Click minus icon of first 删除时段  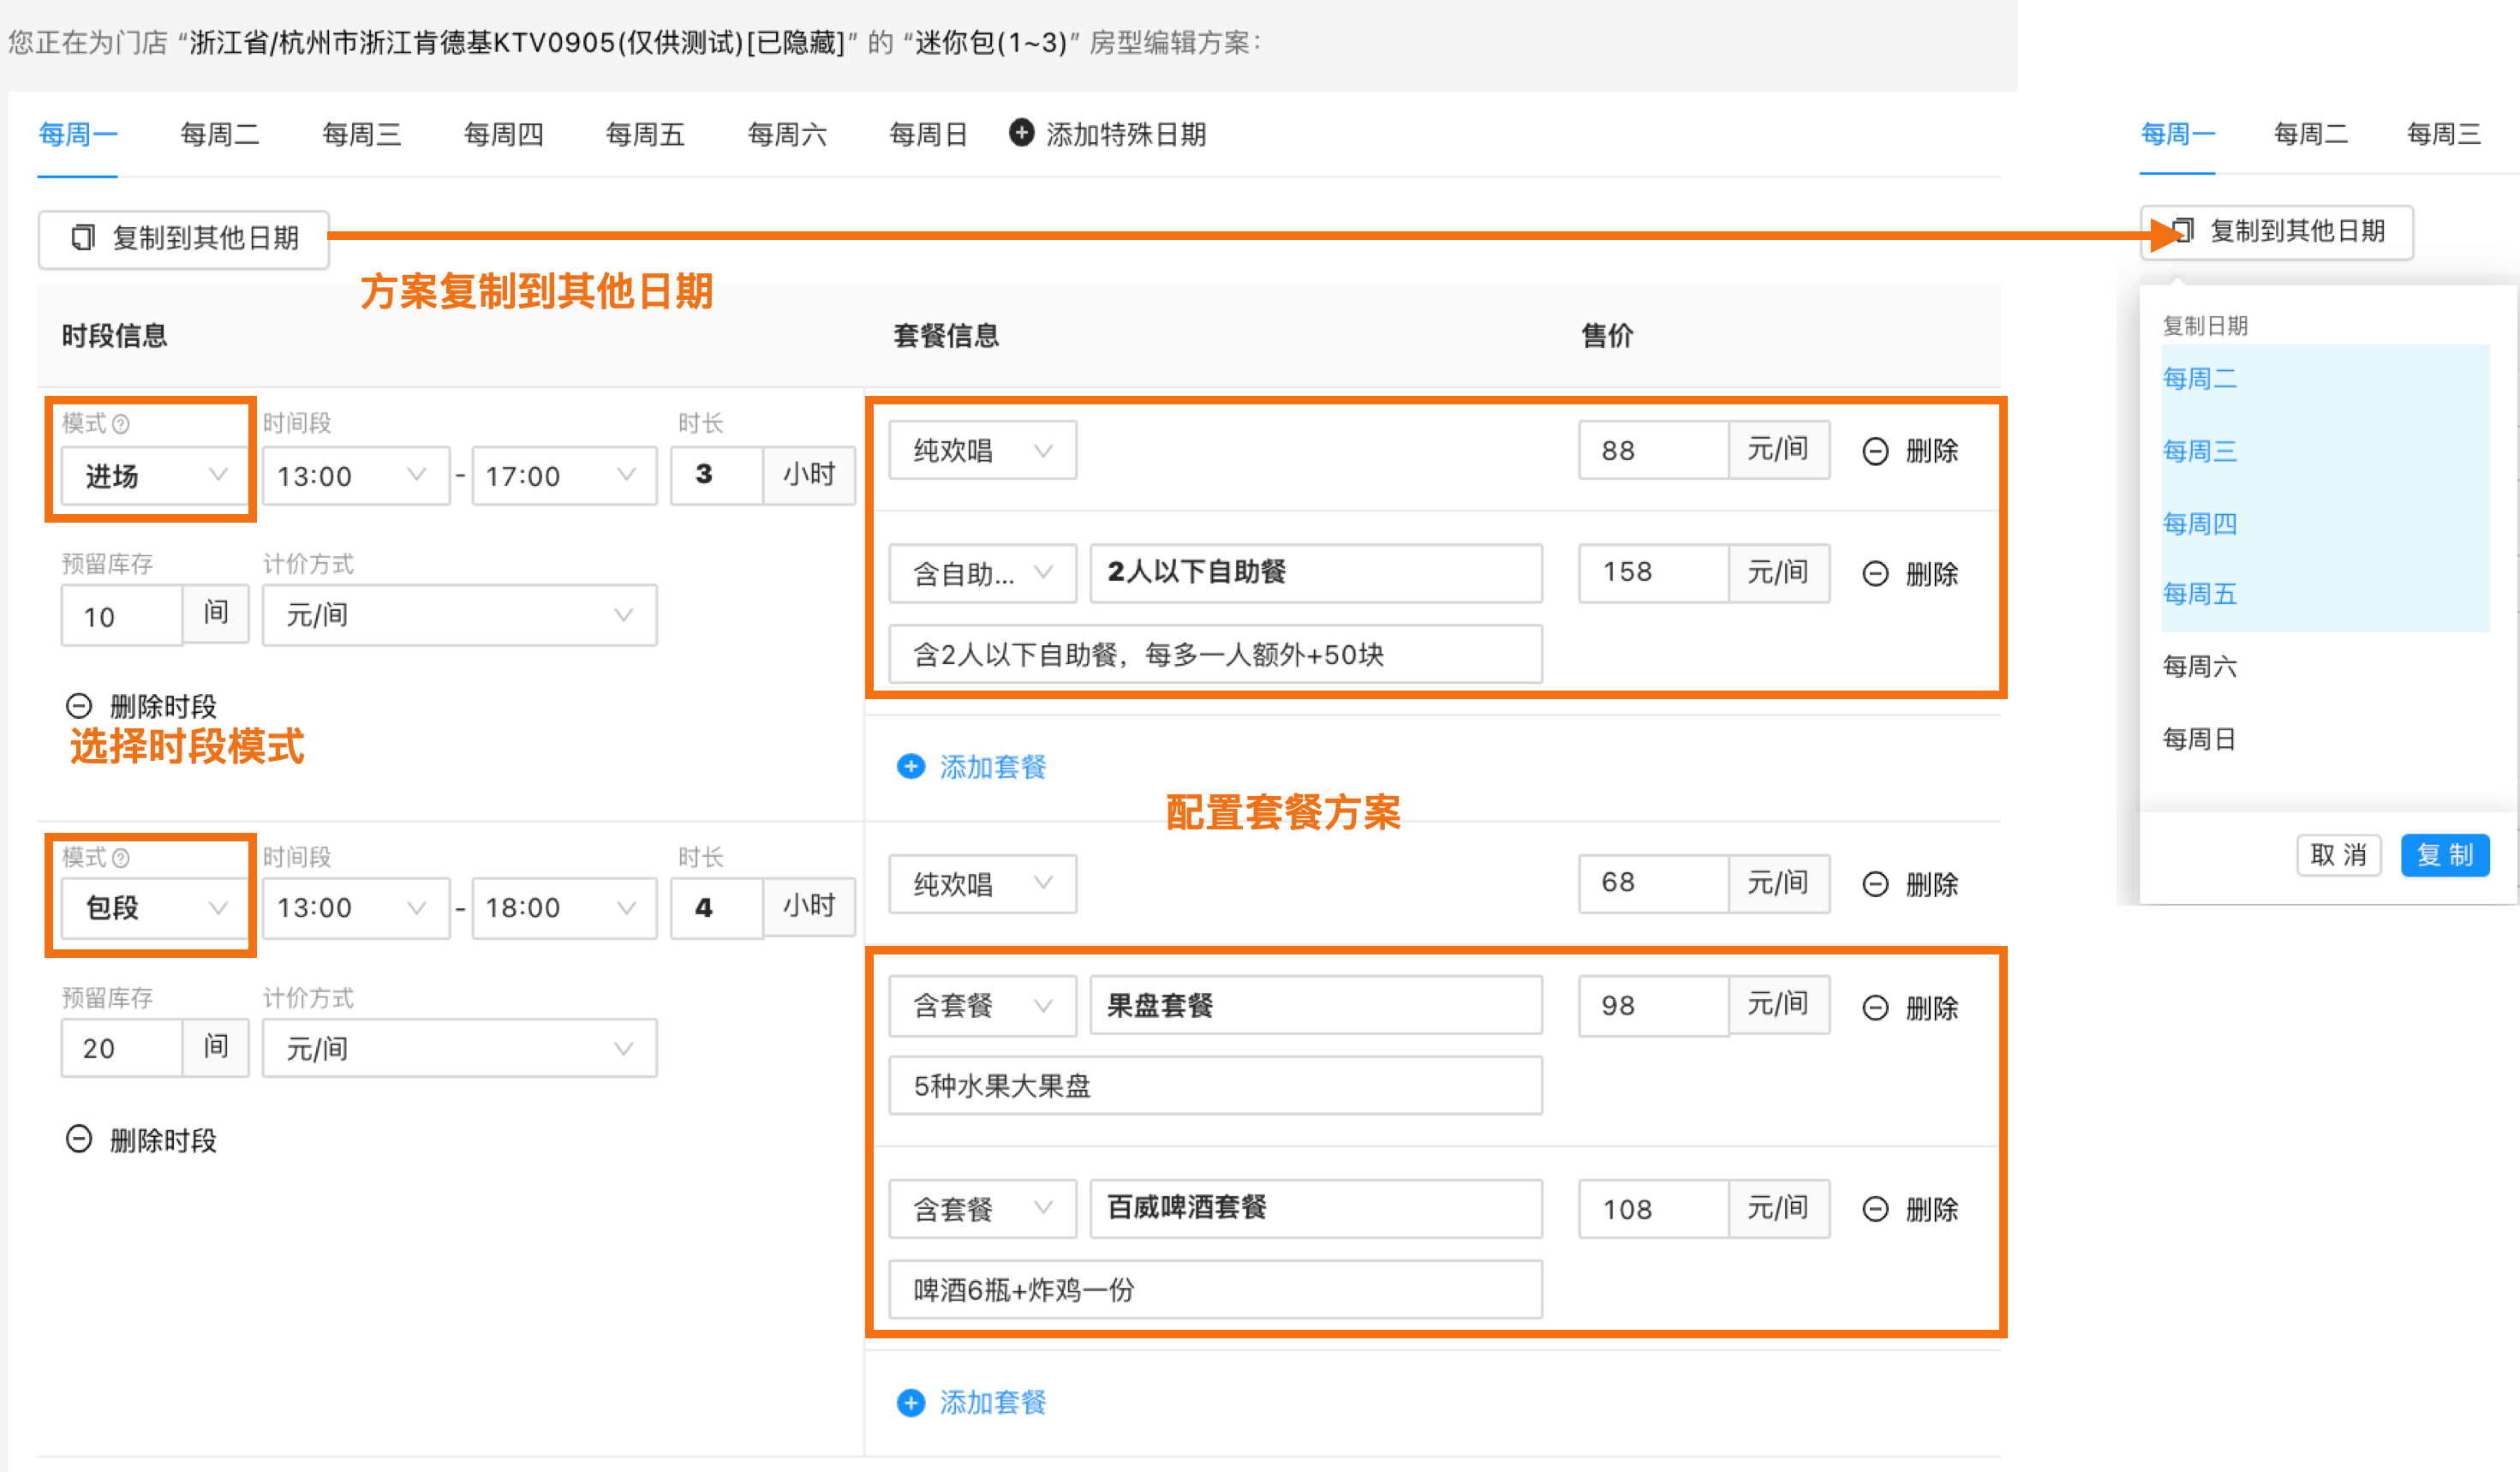pos(79,706)
